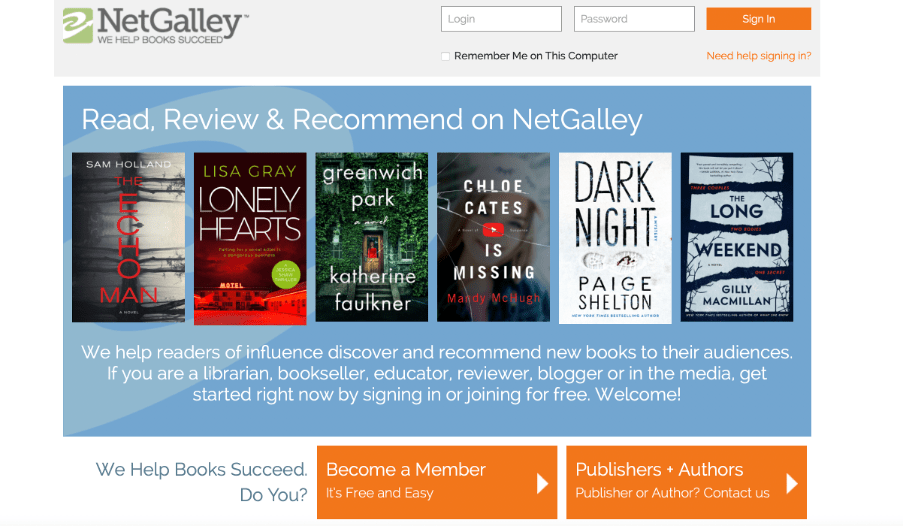Open Chloe Cates Is Missing cover

tap(493, 237)
